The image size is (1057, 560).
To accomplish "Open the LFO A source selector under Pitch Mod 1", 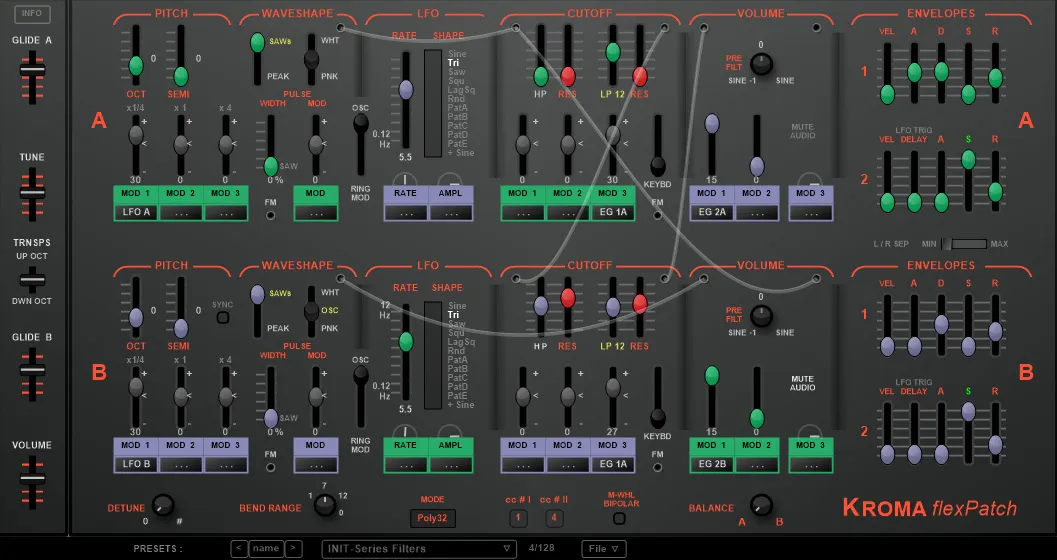I will tap(136, 212).
